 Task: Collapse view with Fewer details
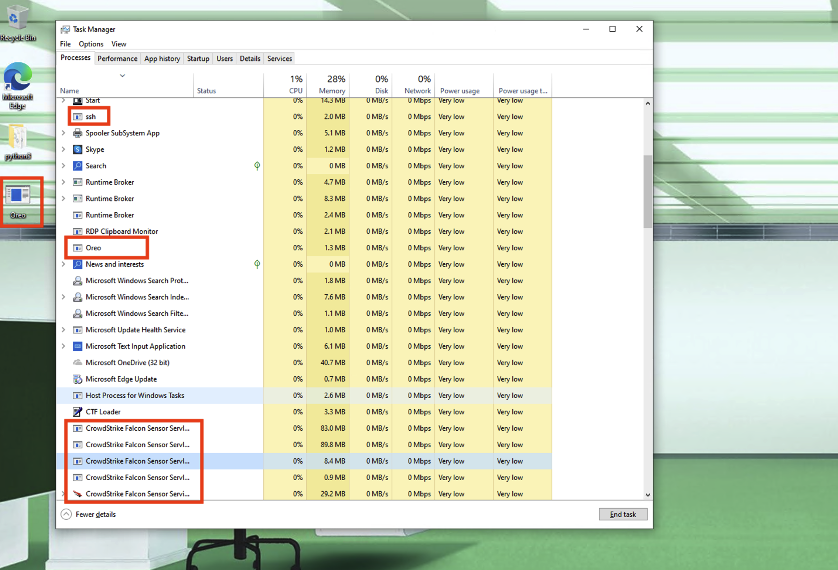coord(88,514)
